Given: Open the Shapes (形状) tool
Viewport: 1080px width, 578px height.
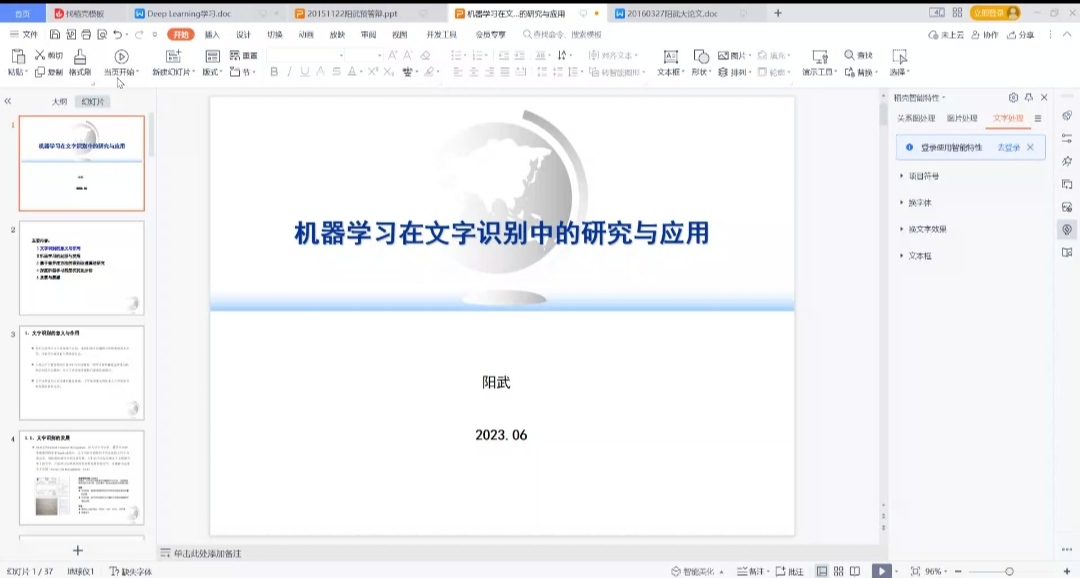Looking at the screenshot, I should (x=701, y=57).
